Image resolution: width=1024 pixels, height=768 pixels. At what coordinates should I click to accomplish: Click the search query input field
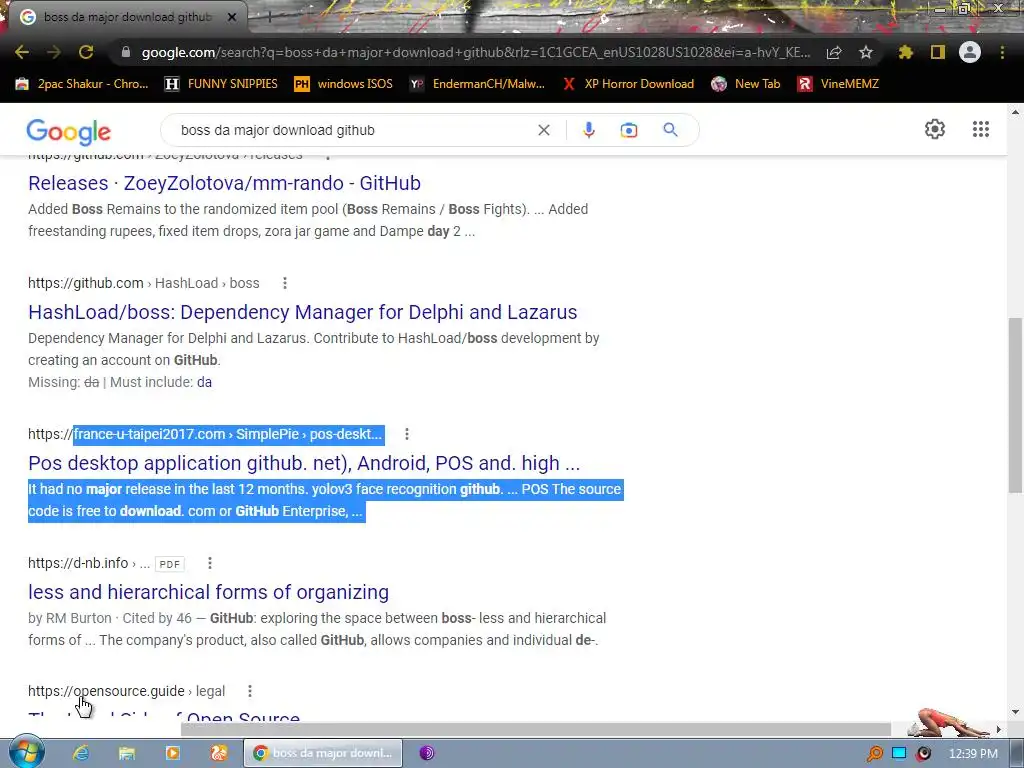tap(353, 130)
